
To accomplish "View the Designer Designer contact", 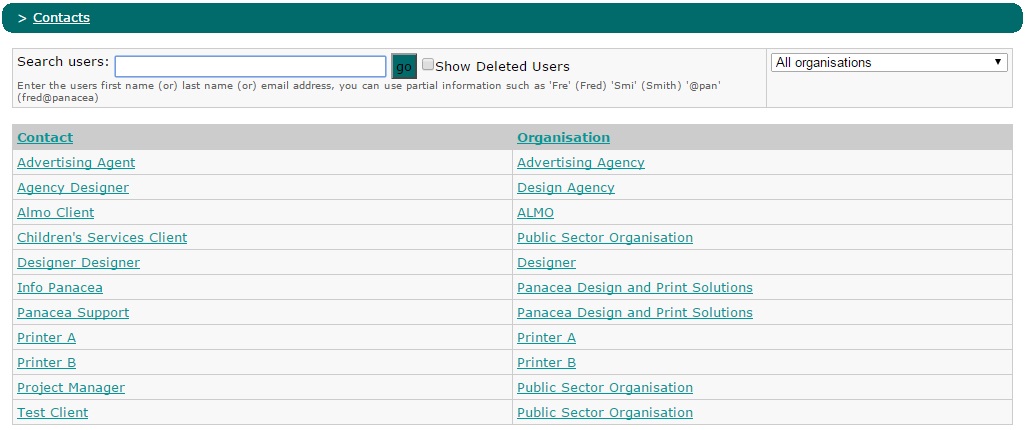I will pyautogui.click(x=79, y=262).
